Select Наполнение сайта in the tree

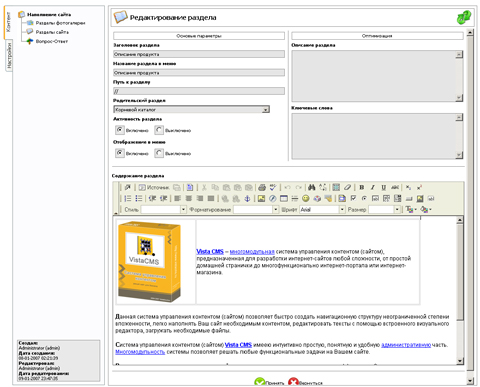tap(49, 14)
